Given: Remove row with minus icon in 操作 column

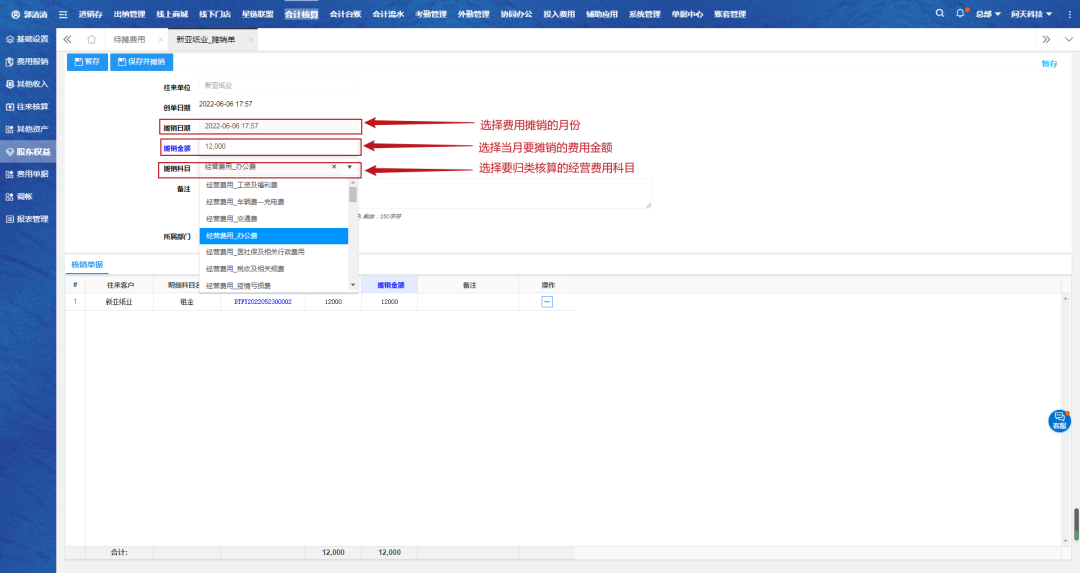Looking at the screenshot, I should (x=547, y=301).
